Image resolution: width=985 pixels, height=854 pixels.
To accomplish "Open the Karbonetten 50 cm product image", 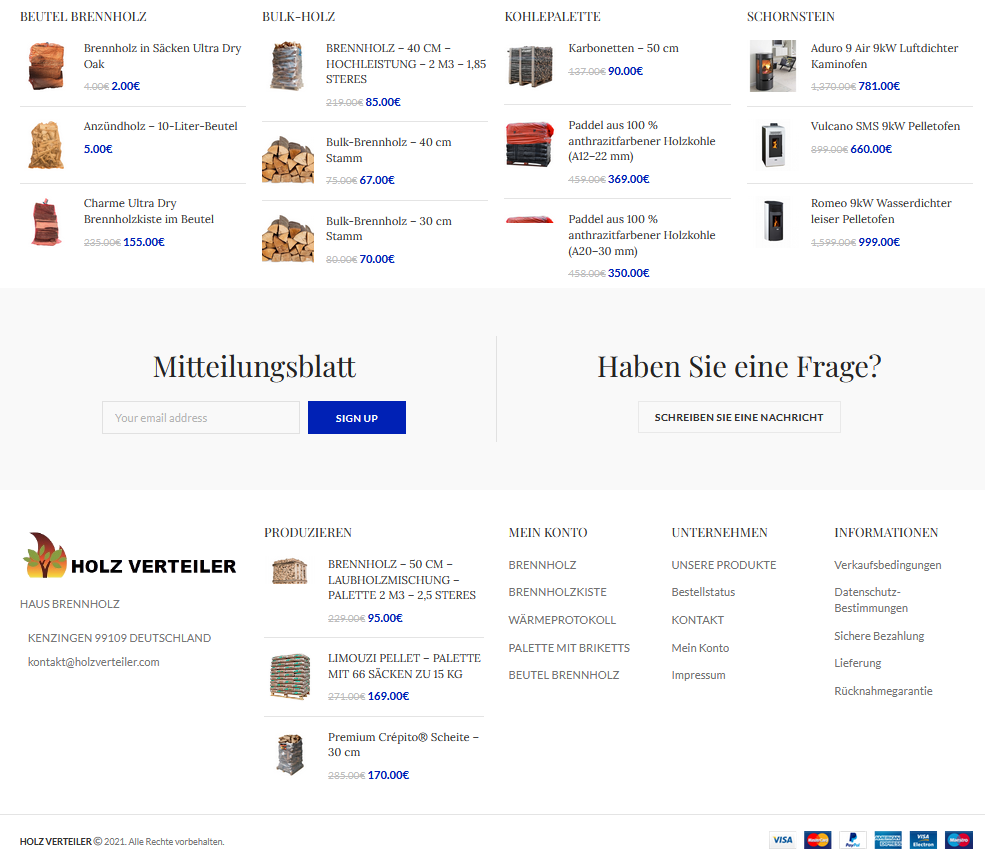I will click(x=530, y=66).
